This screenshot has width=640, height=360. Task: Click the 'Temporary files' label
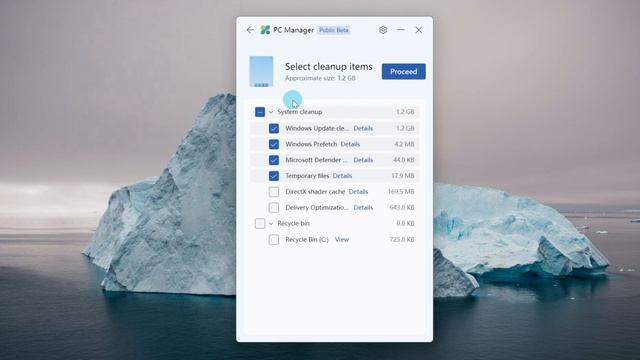(307, 176)
